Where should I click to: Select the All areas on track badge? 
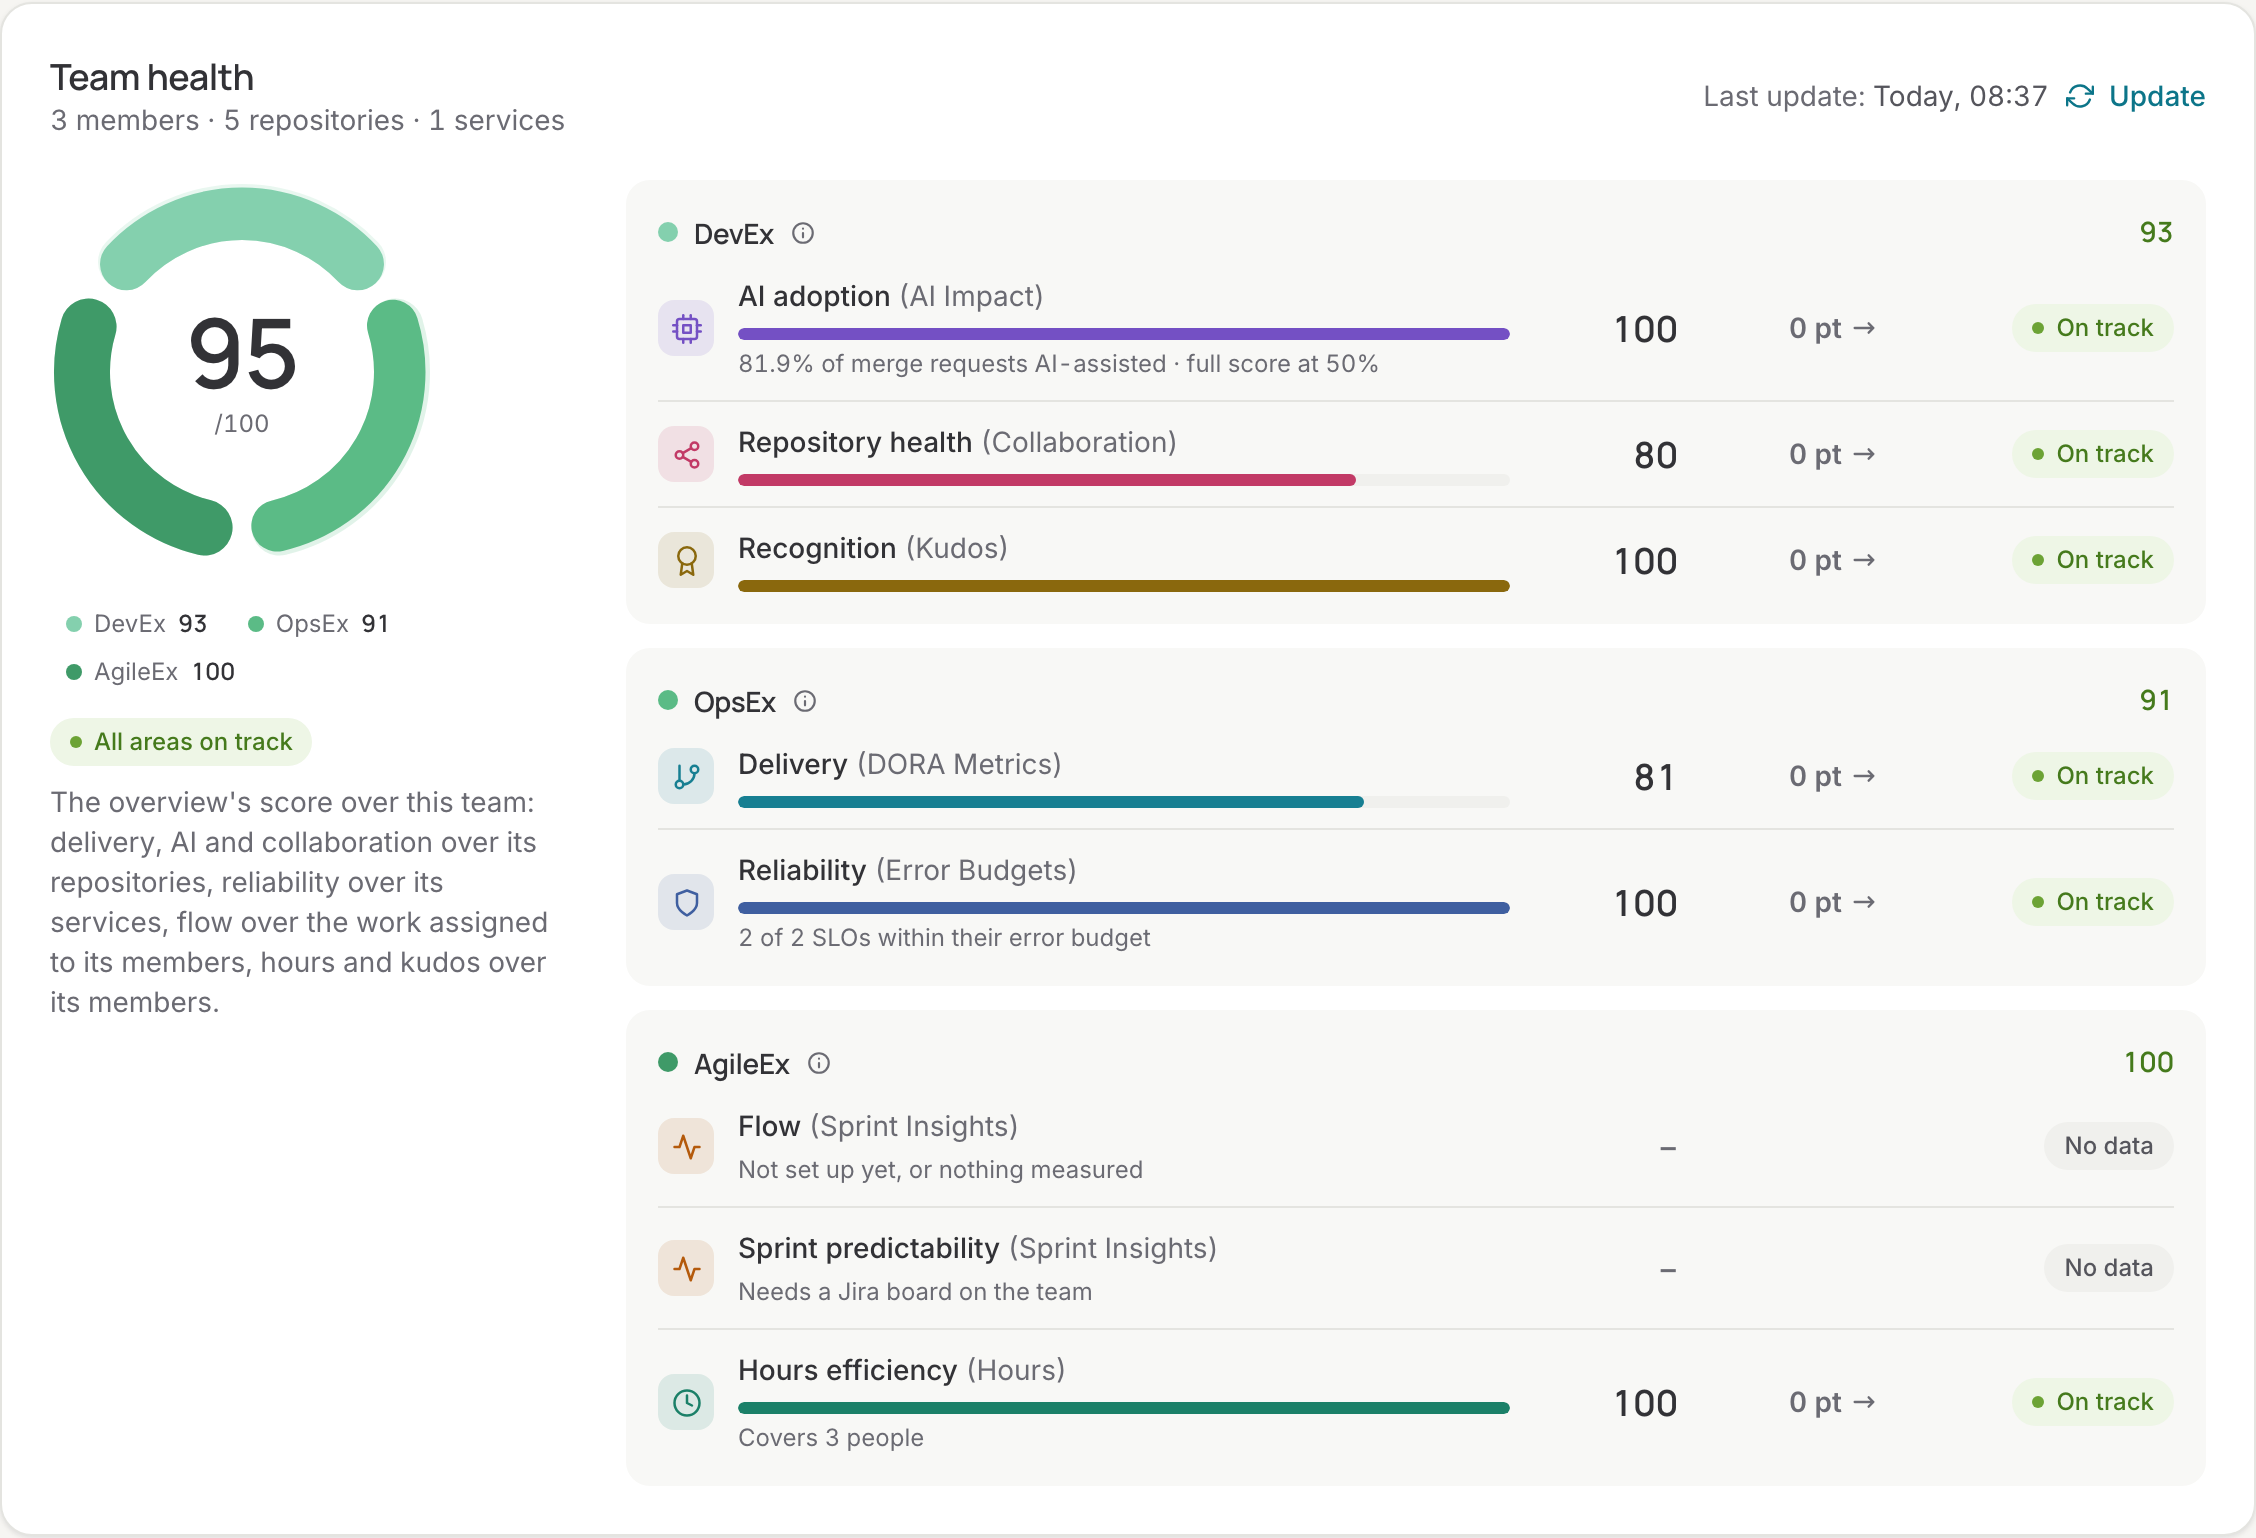coord(181,742)
